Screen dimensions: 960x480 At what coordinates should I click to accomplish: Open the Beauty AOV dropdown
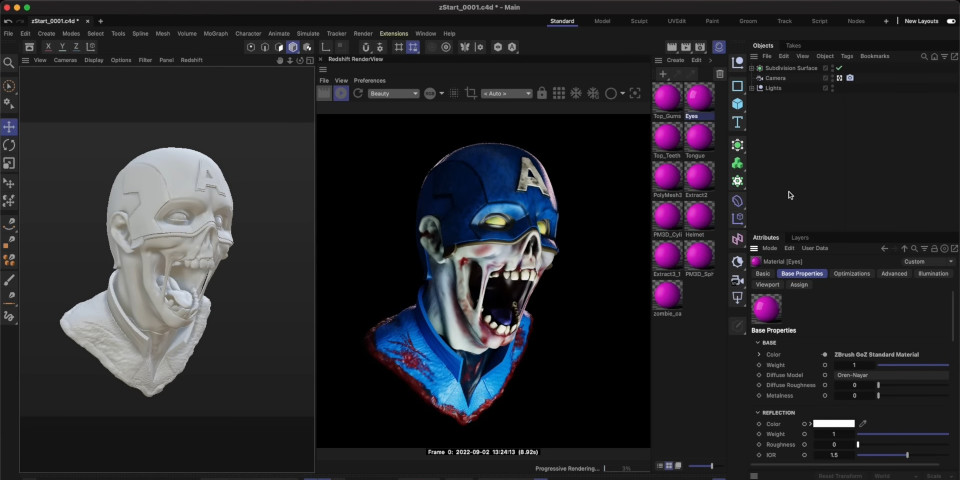click(x=394, y=94)
